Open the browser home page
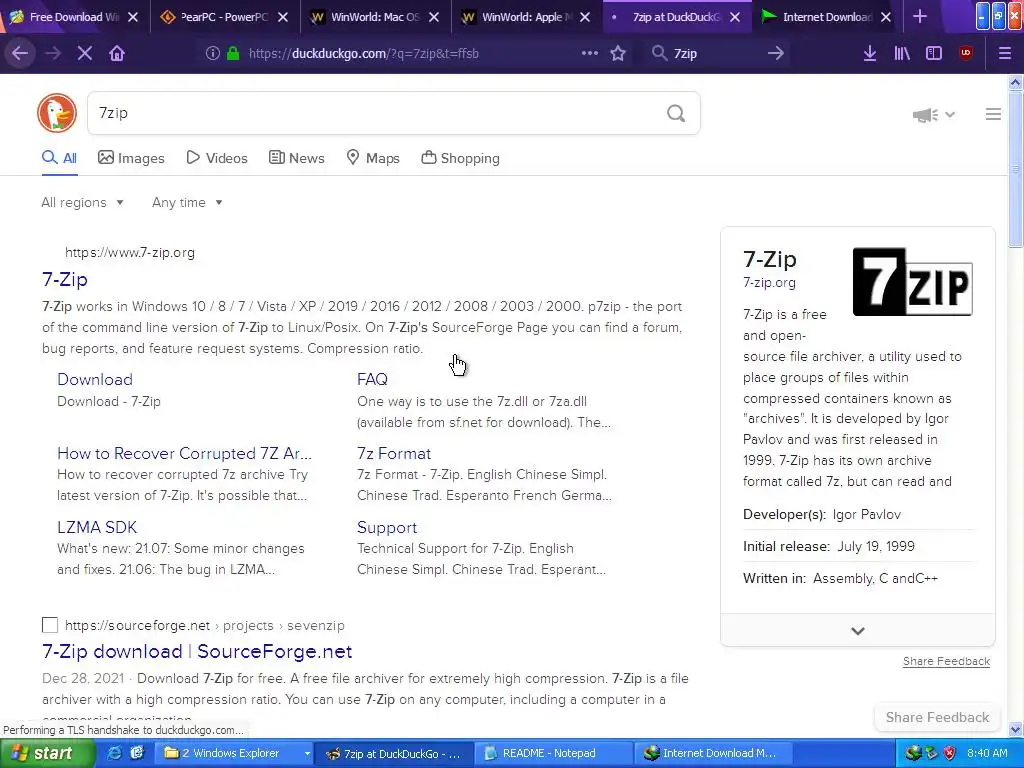The image size is (1024, 768). pyautogui.click(x=117, y=54)
